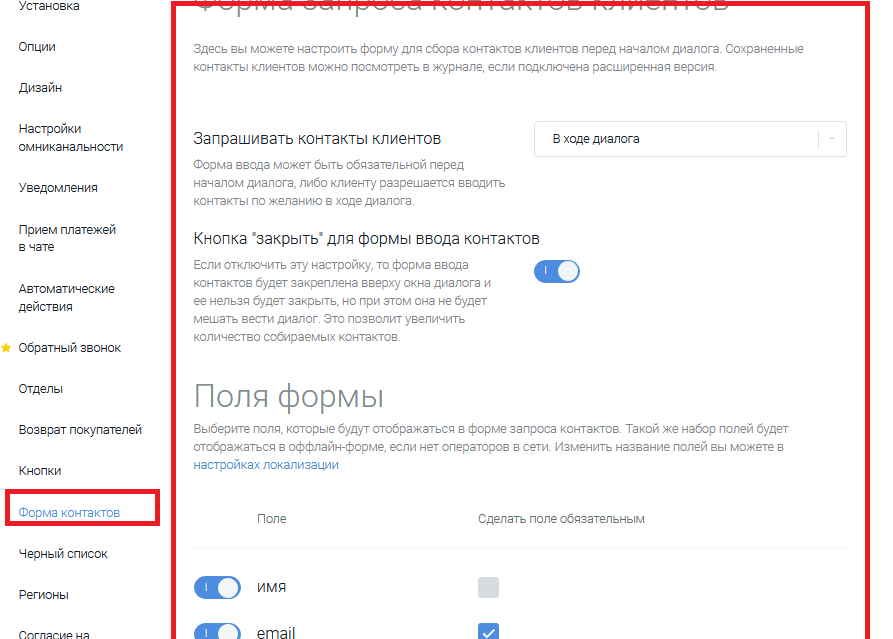The height and width of the screenshot is (639, 893).
Task: Open the Регионы settings page
Action: click(43, 595)
